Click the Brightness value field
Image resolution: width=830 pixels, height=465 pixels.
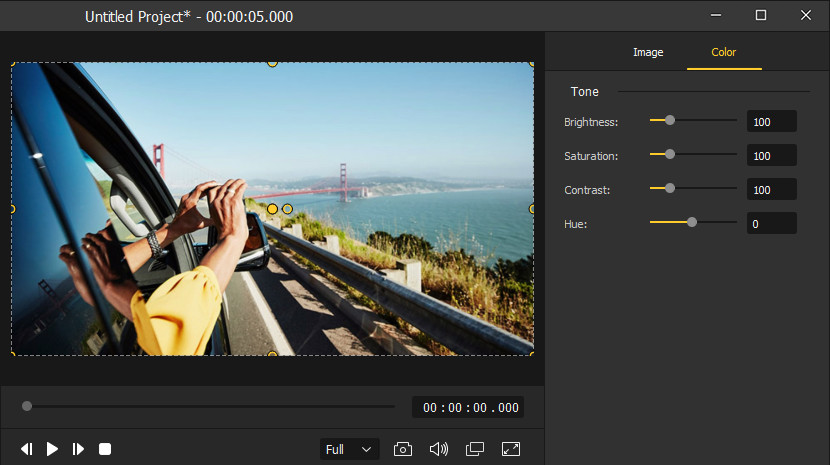click(x=771, y=122)
